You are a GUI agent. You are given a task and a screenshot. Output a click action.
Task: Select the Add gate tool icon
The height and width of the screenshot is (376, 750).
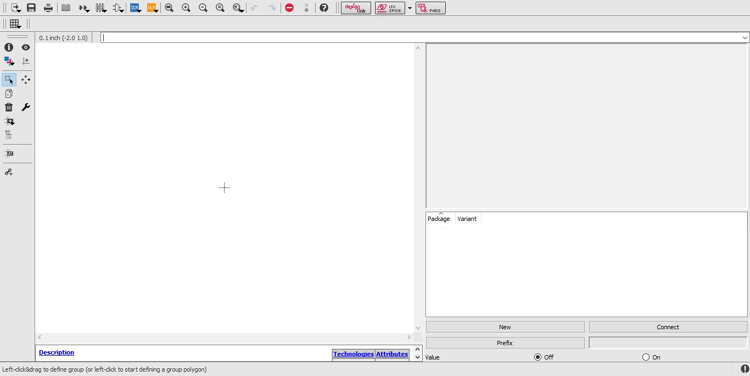tap(9, 121)
